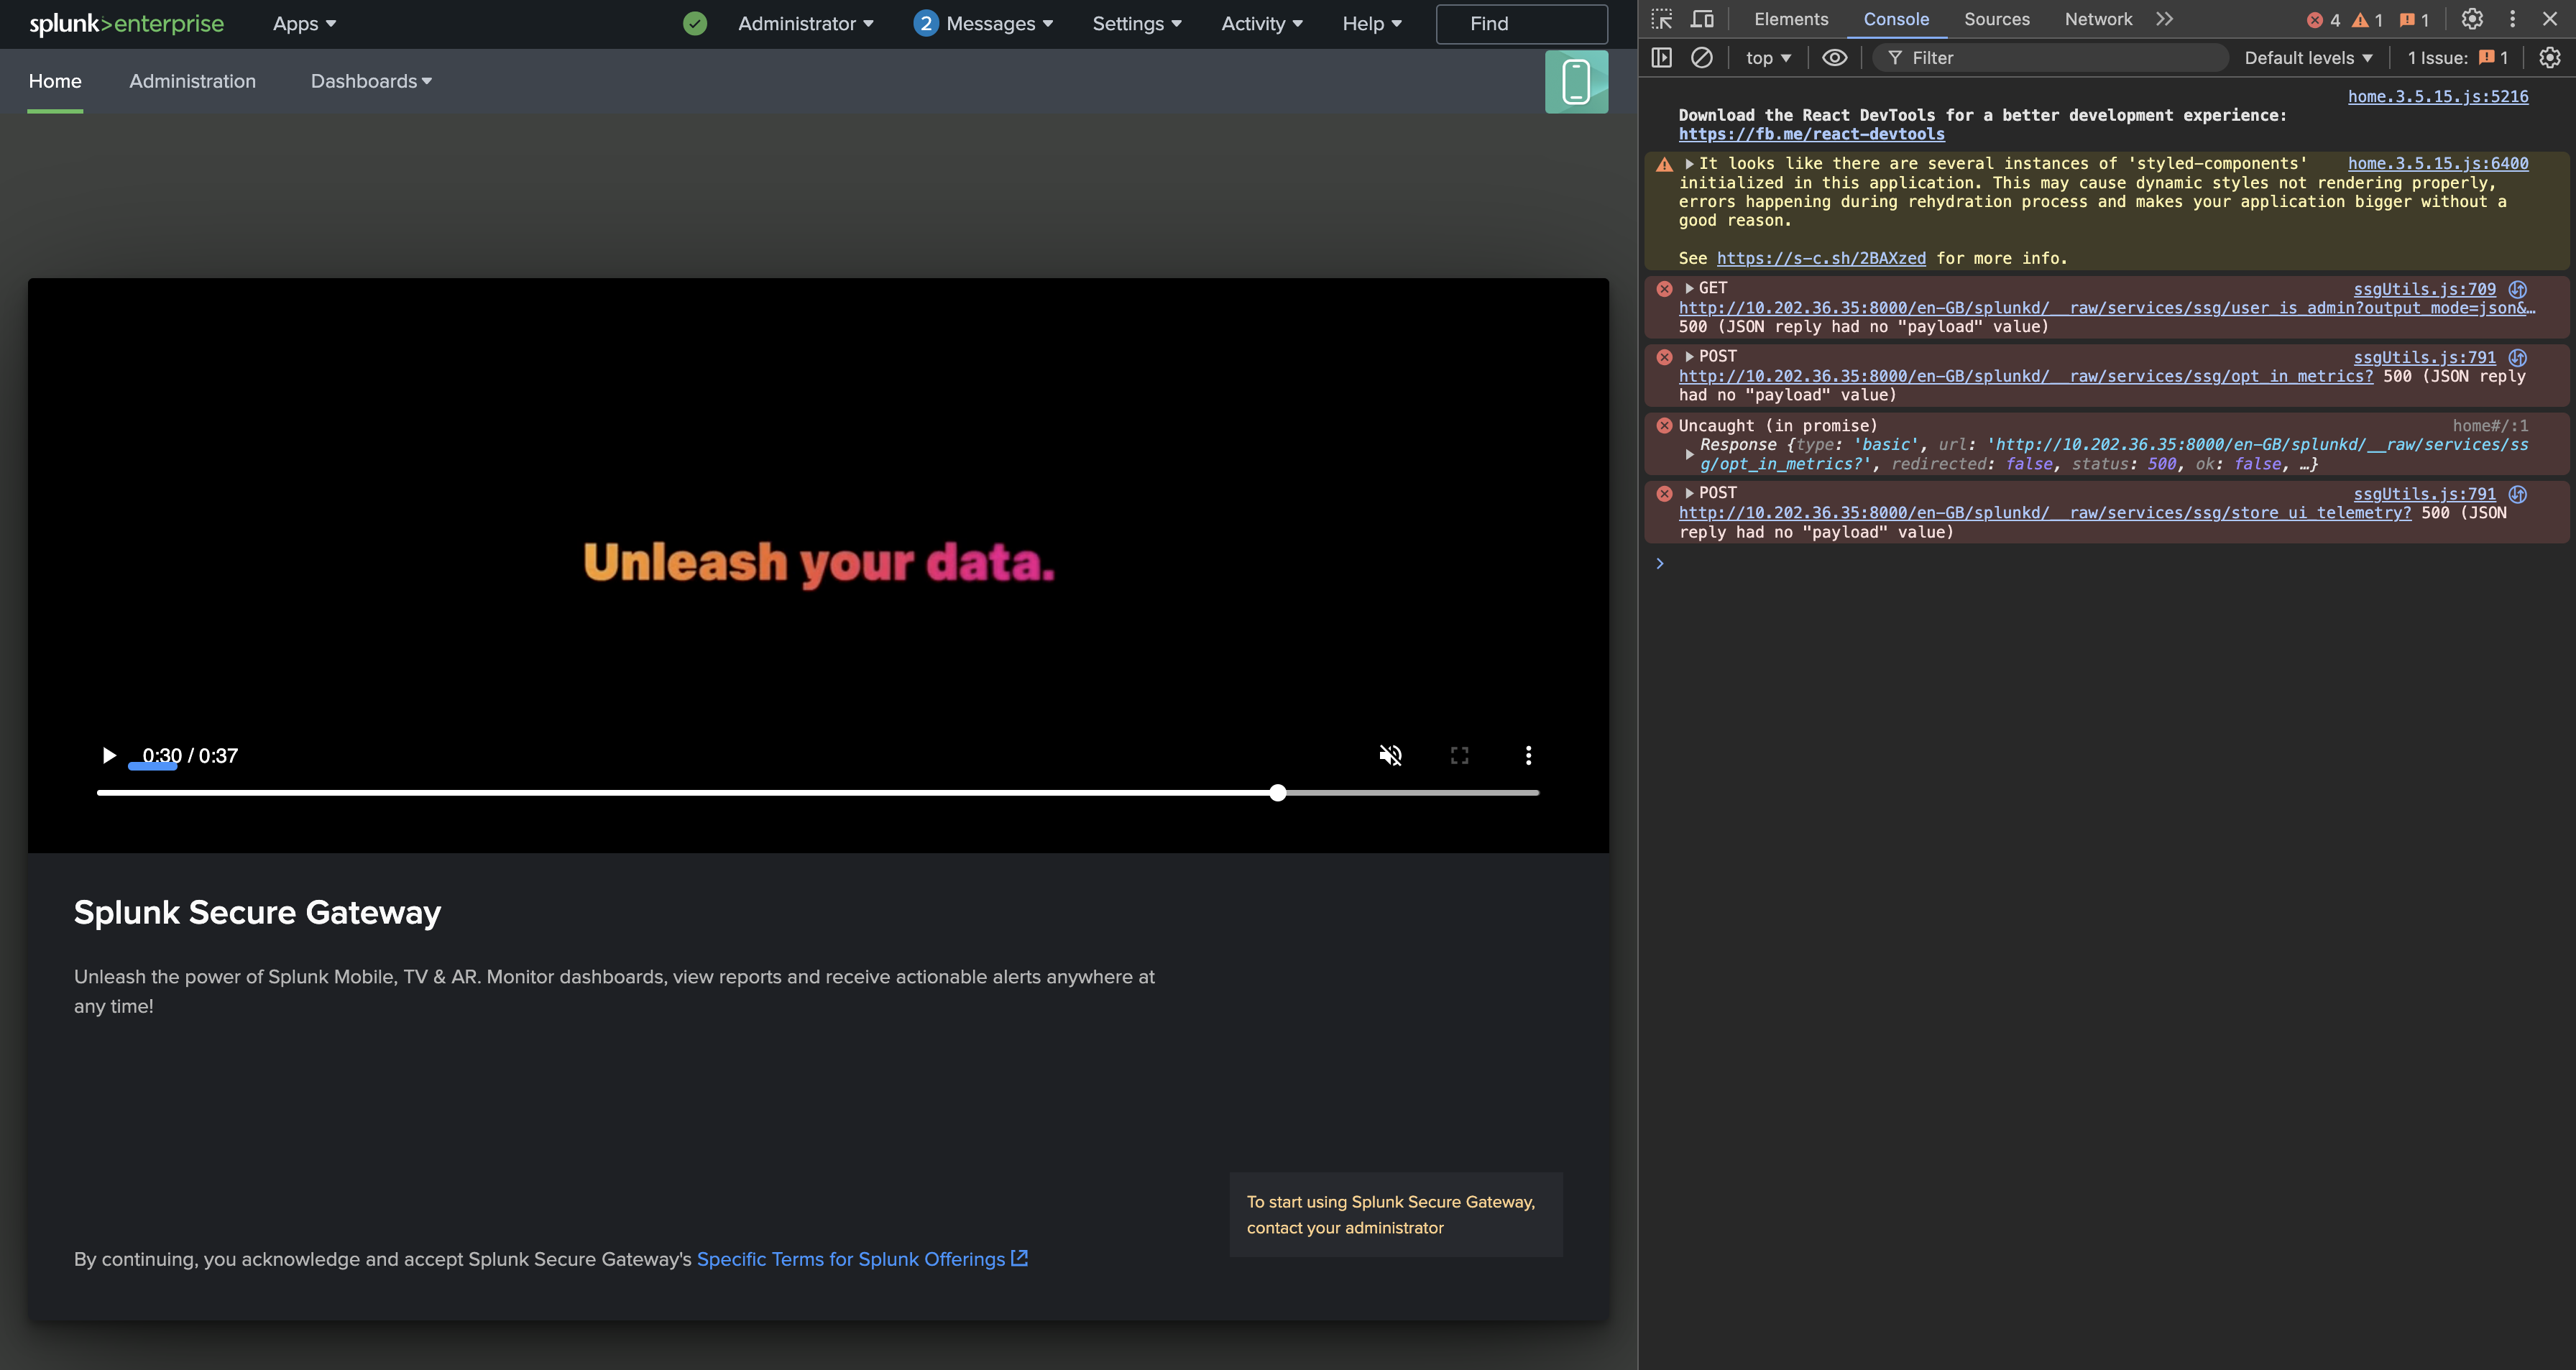Select the inspect element tool in DevTools
Image resolution: width=2576 pixels, height=1370 pixels.
1663,18
